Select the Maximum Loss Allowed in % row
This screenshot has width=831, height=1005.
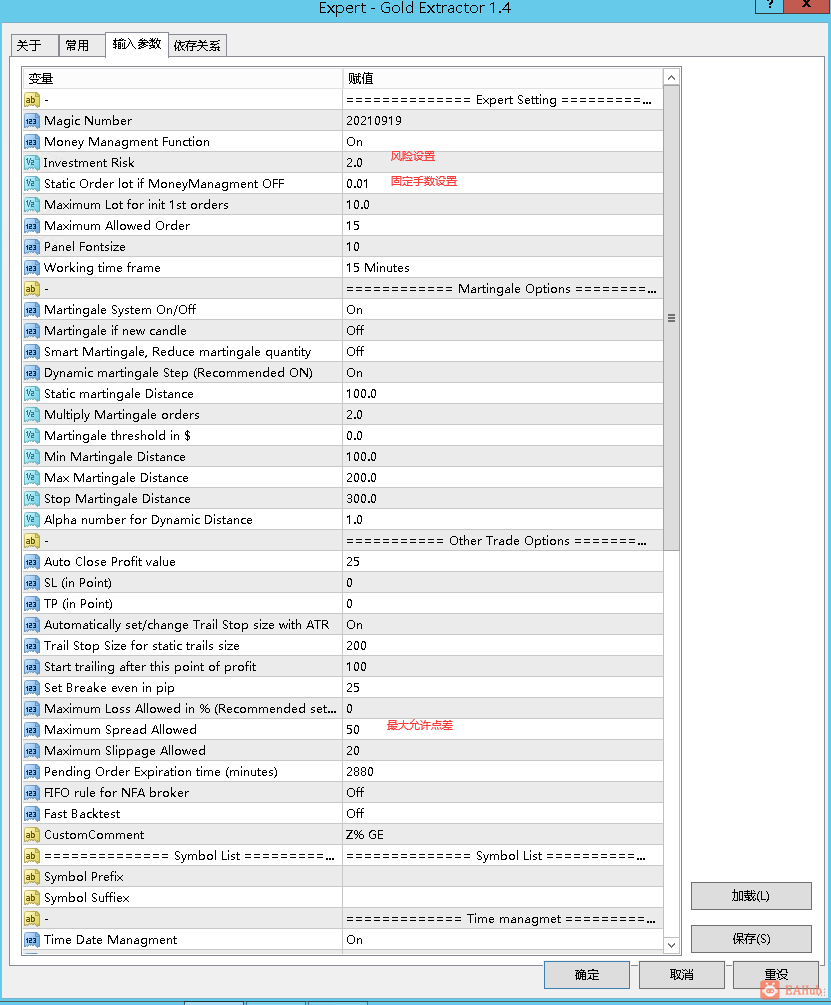click(343, 709)
